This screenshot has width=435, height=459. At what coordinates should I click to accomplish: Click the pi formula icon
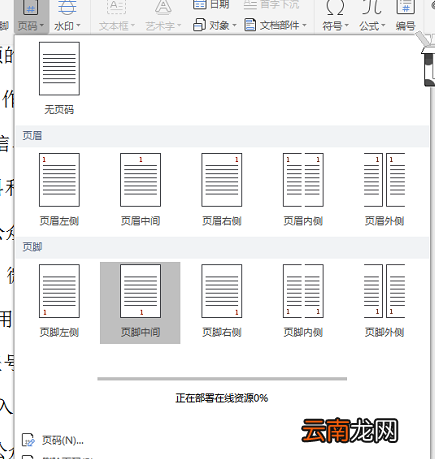[372, 7]
